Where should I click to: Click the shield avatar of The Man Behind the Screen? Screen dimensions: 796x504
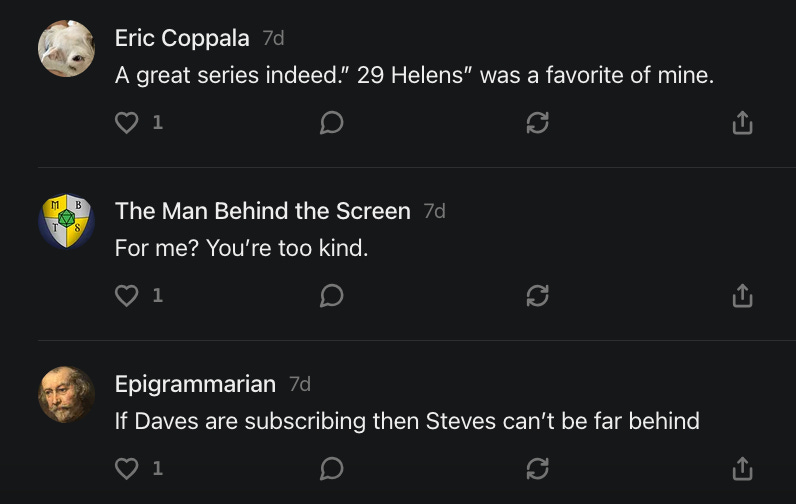66,221
